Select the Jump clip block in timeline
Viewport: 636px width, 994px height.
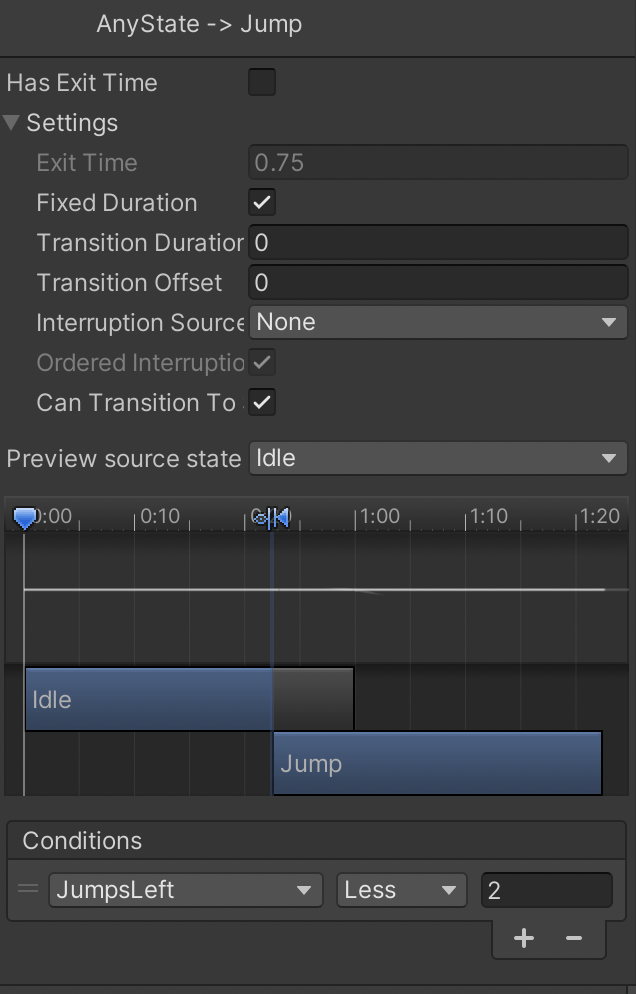[x=437, y=763]
